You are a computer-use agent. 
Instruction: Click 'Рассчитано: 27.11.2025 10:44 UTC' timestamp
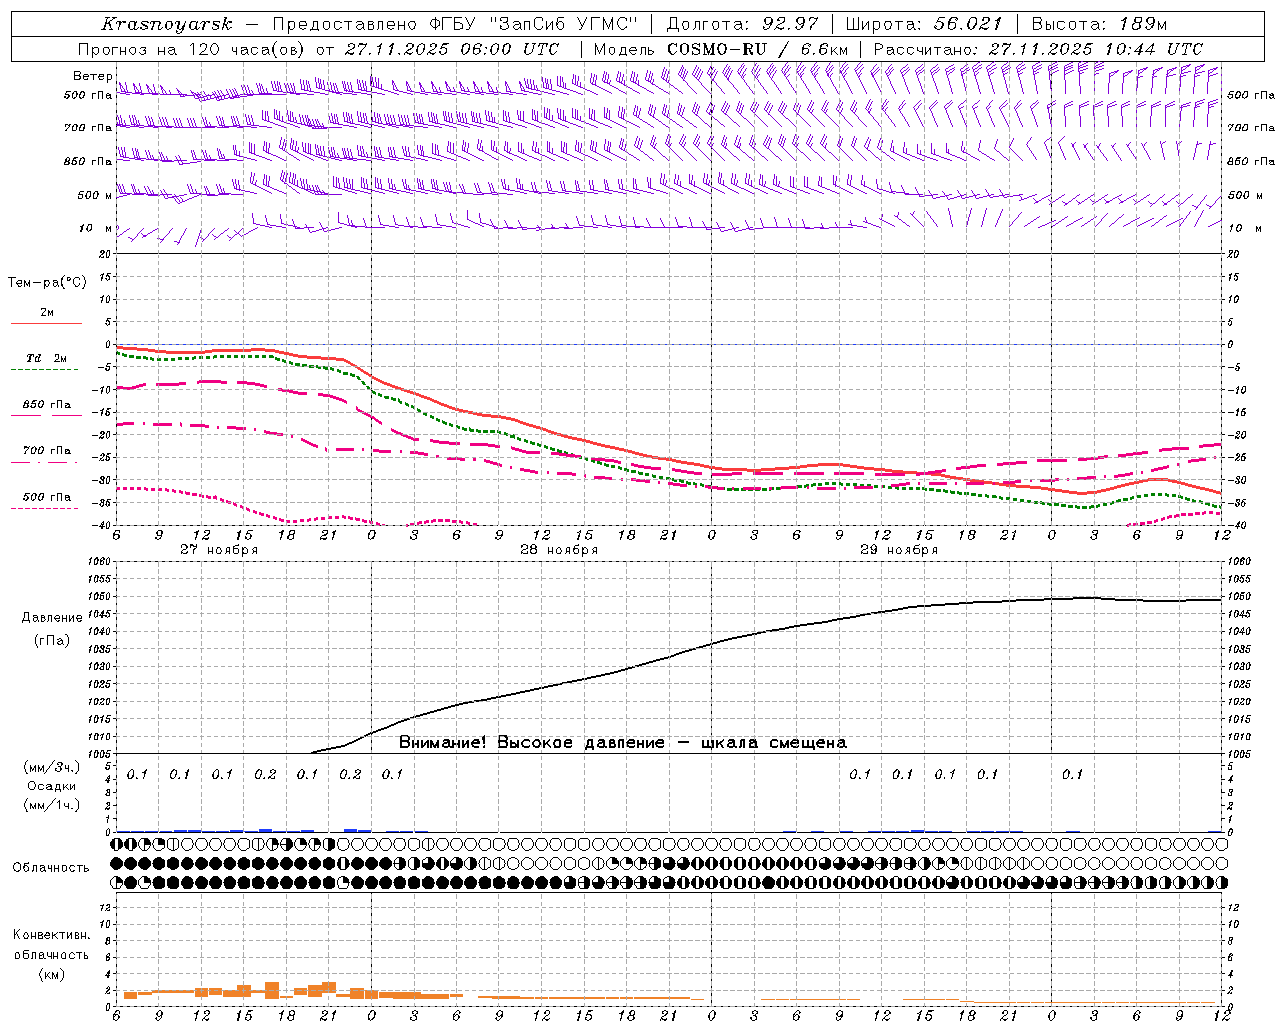click(x=1038, y=49)
